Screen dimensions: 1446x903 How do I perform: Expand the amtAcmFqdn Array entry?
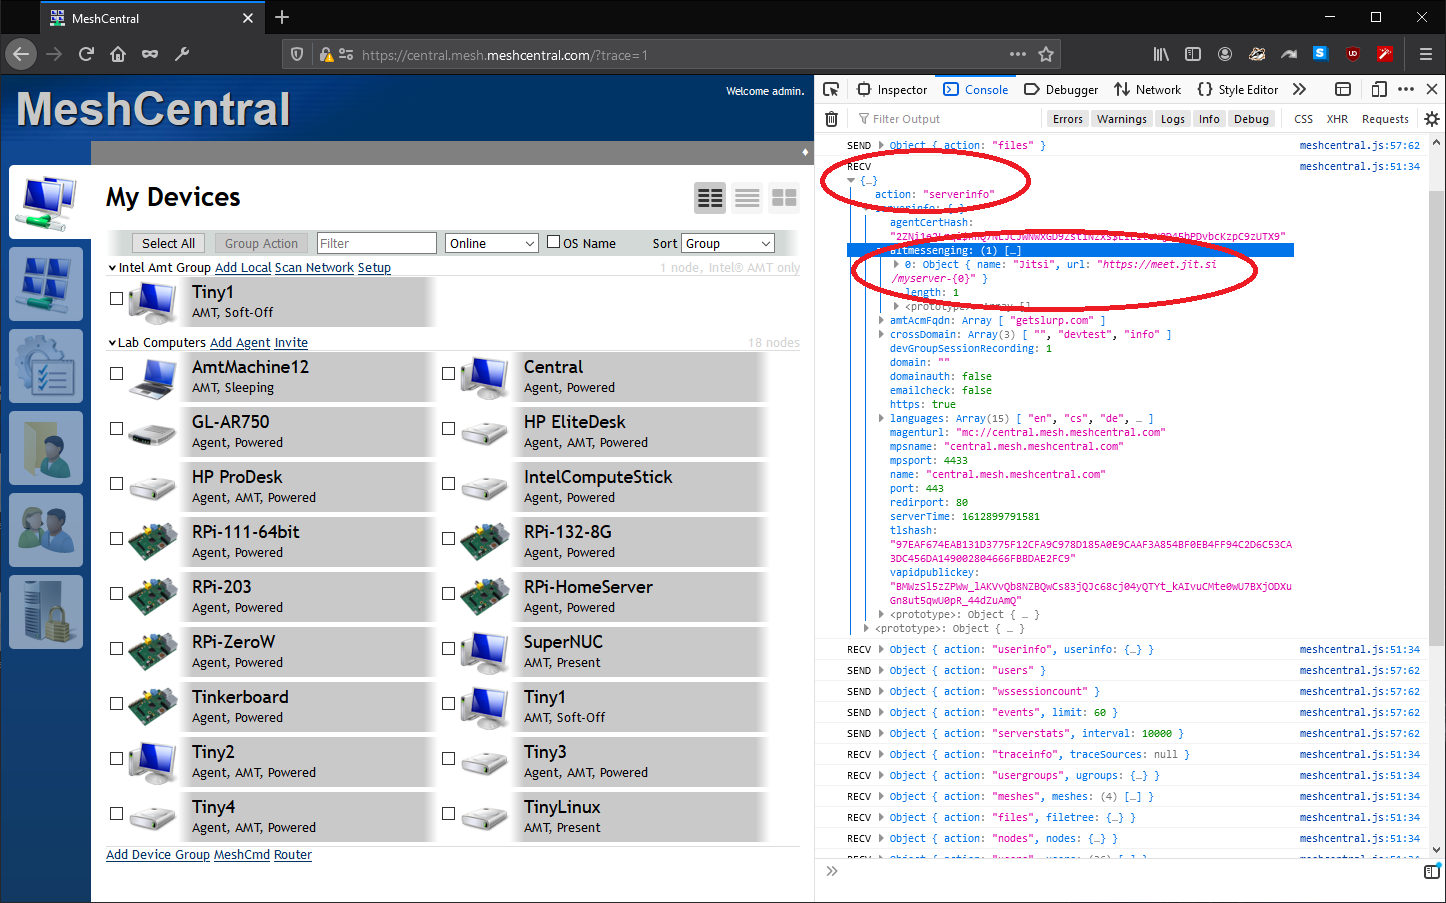pos(881,320)
